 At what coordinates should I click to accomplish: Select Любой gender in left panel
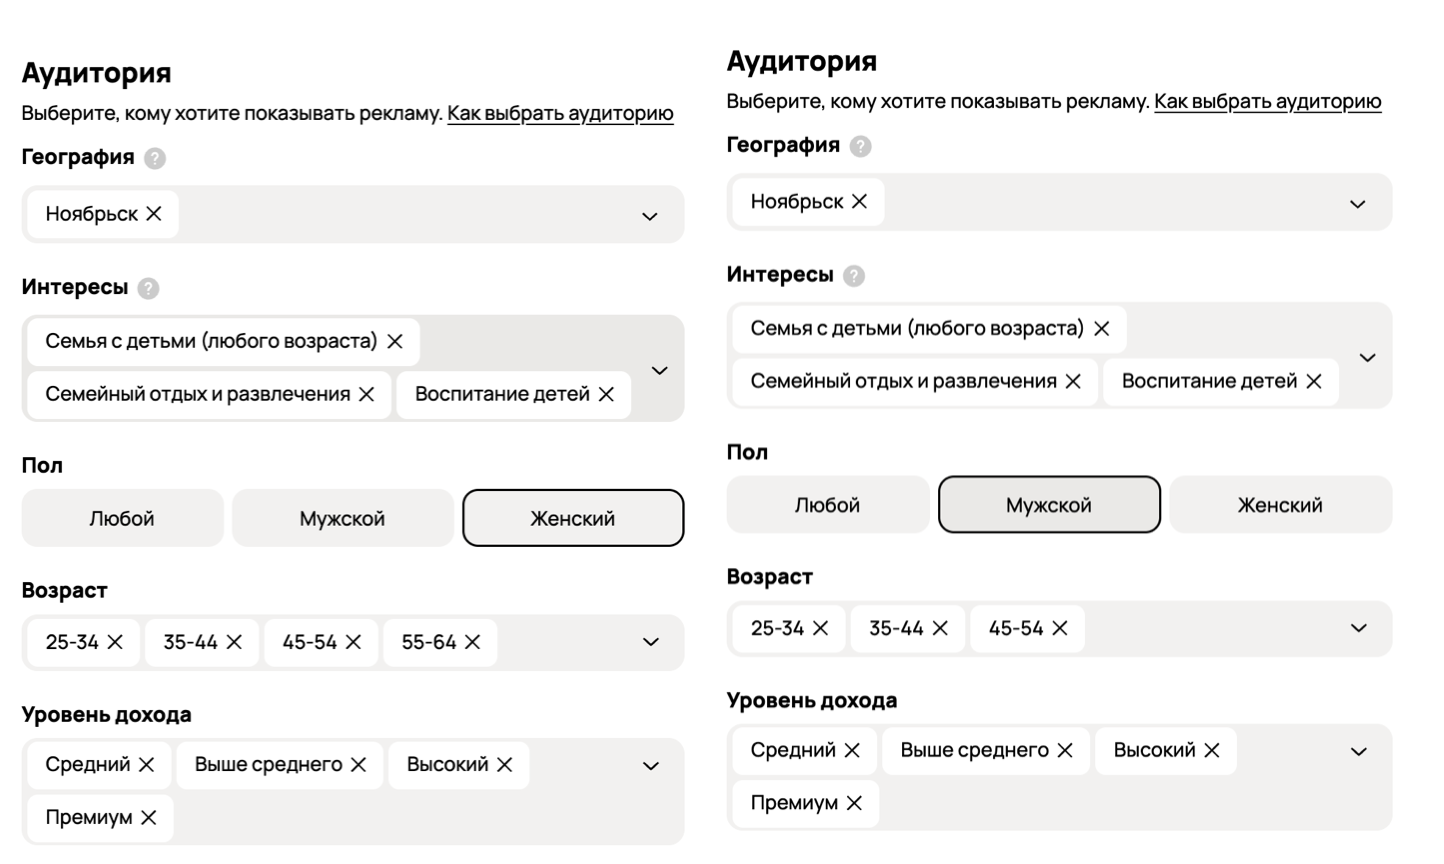(122, 518)
